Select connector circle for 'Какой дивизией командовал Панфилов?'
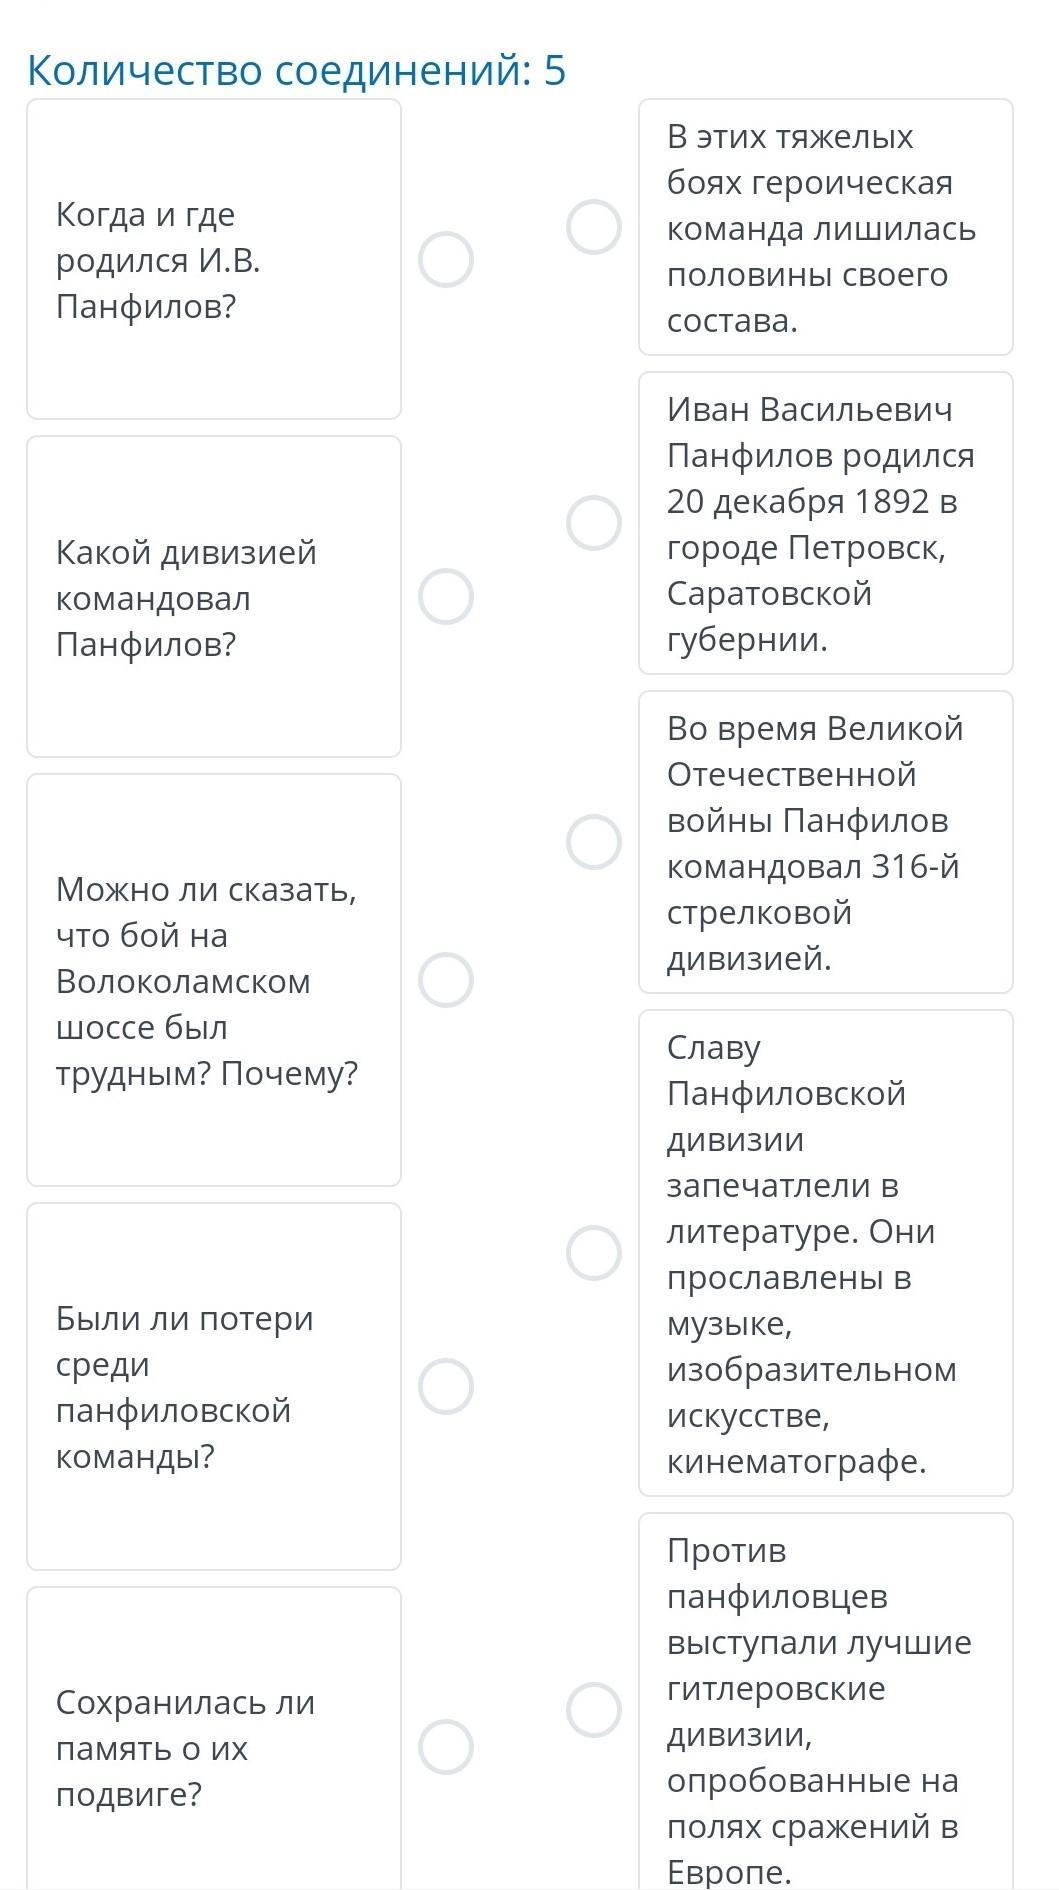Image resolution: width=1059 pixels, height=1890 pixels. [445, 597]
